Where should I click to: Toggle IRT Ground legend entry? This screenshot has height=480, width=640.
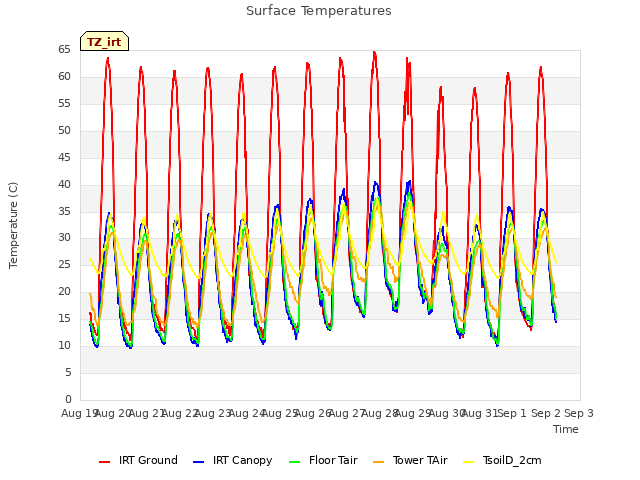pos(138,460)
